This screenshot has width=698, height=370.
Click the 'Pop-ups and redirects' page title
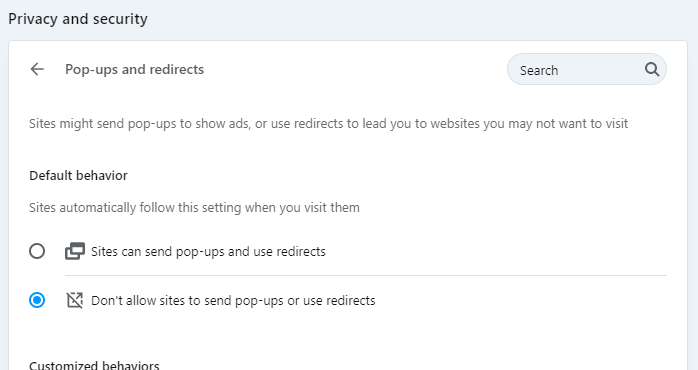pos(134,69)
